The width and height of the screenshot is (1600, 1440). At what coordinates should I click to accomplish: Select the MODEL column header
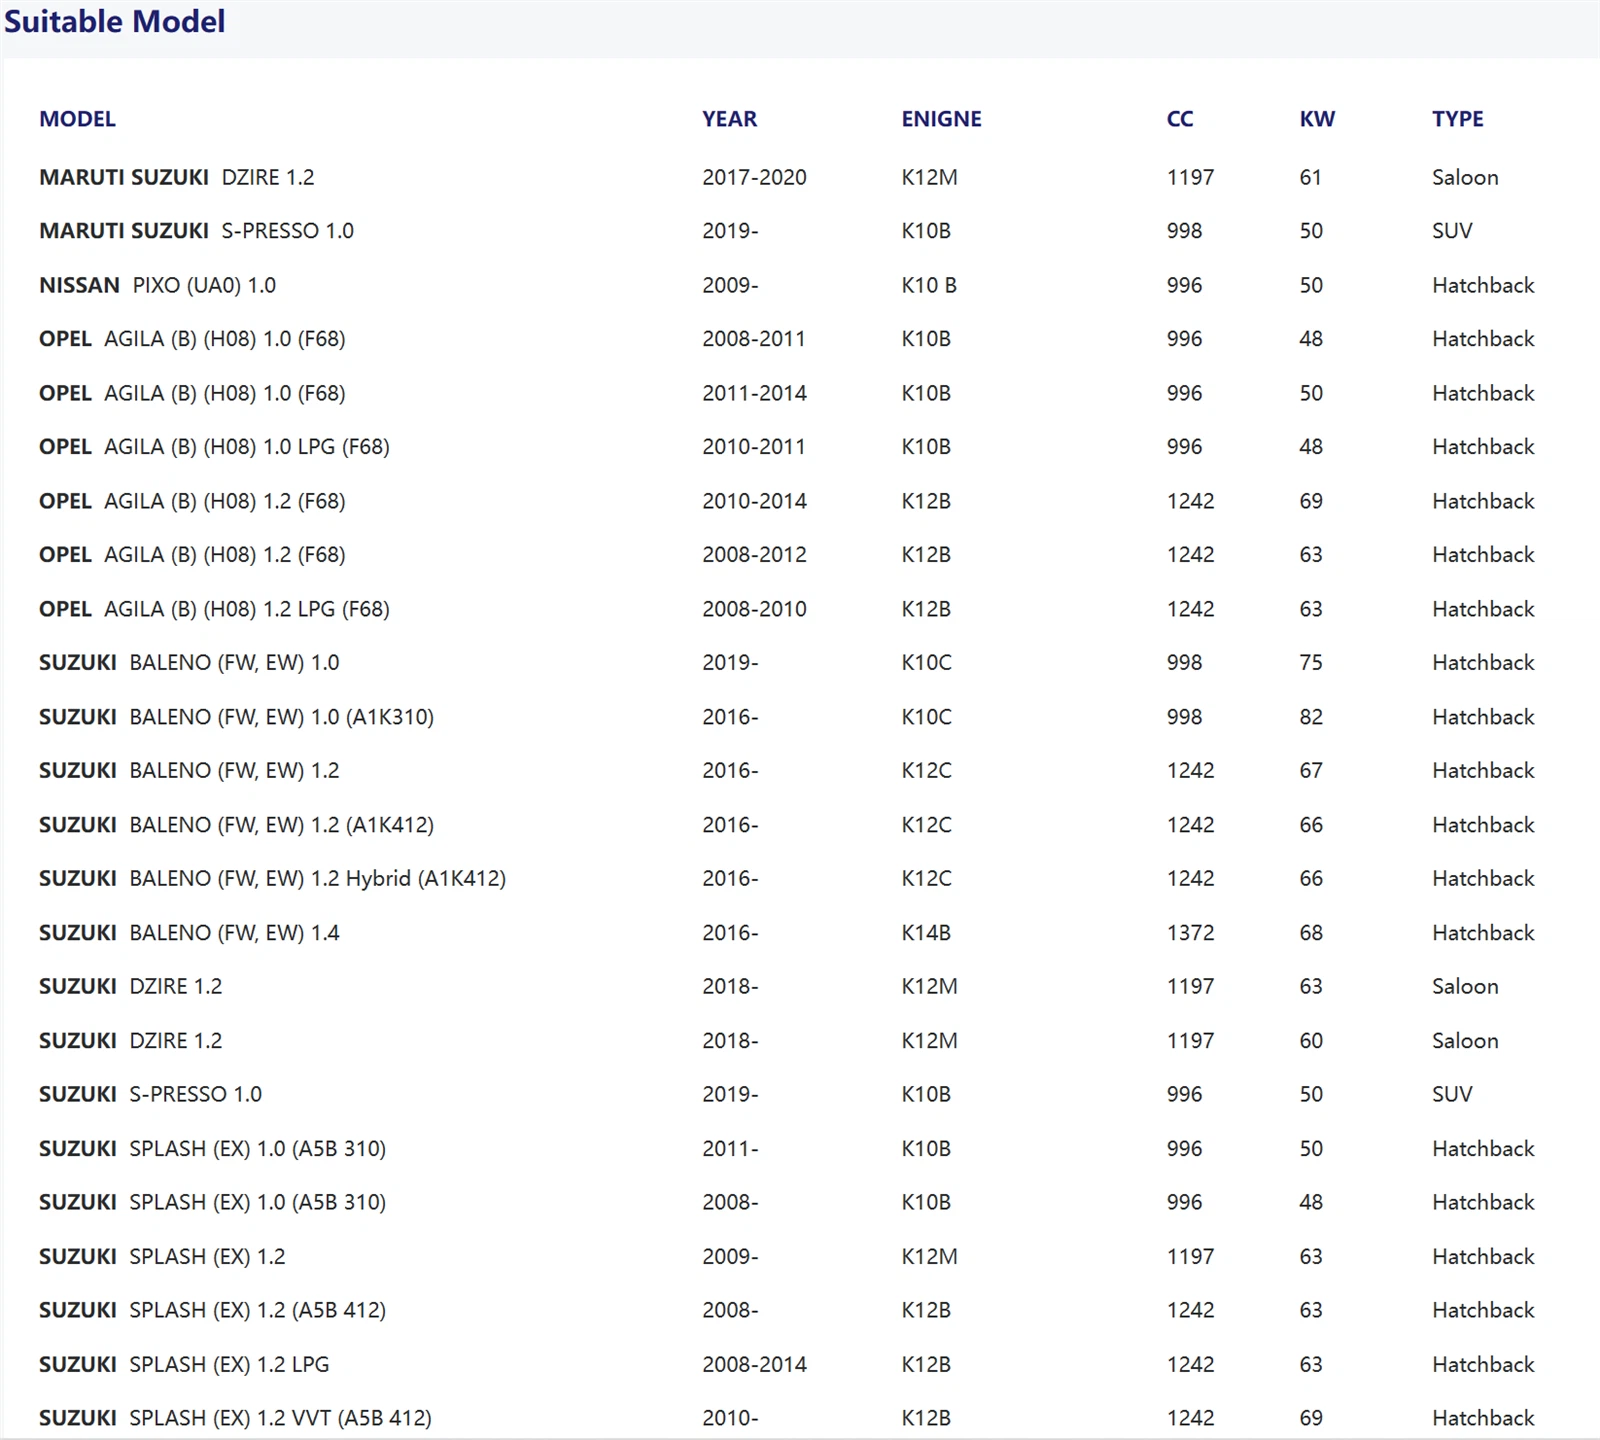click(x=77, y=119)
